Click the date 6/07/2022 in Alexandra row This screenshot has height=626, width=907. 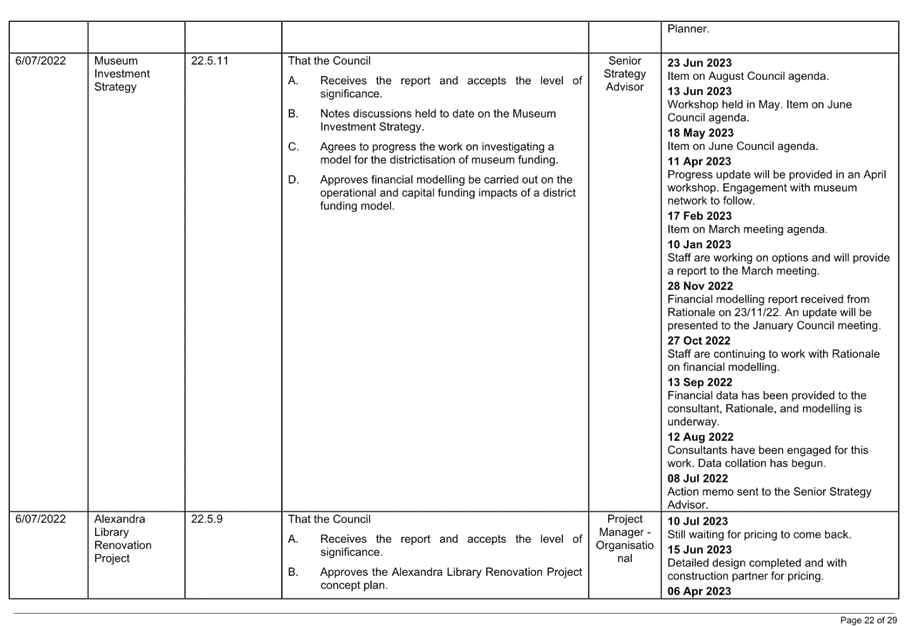pyautogui.click(x=40, y=519)
